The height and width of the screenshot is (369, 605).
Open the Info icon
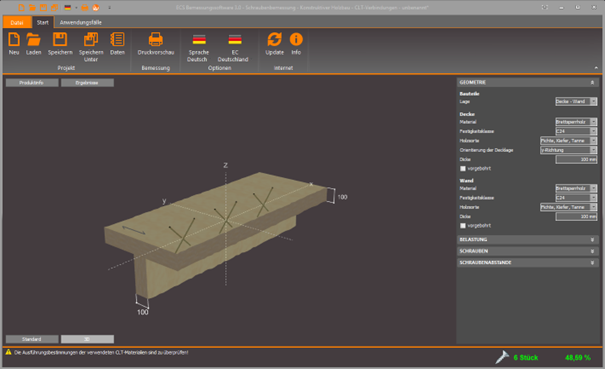click(296, 44)
